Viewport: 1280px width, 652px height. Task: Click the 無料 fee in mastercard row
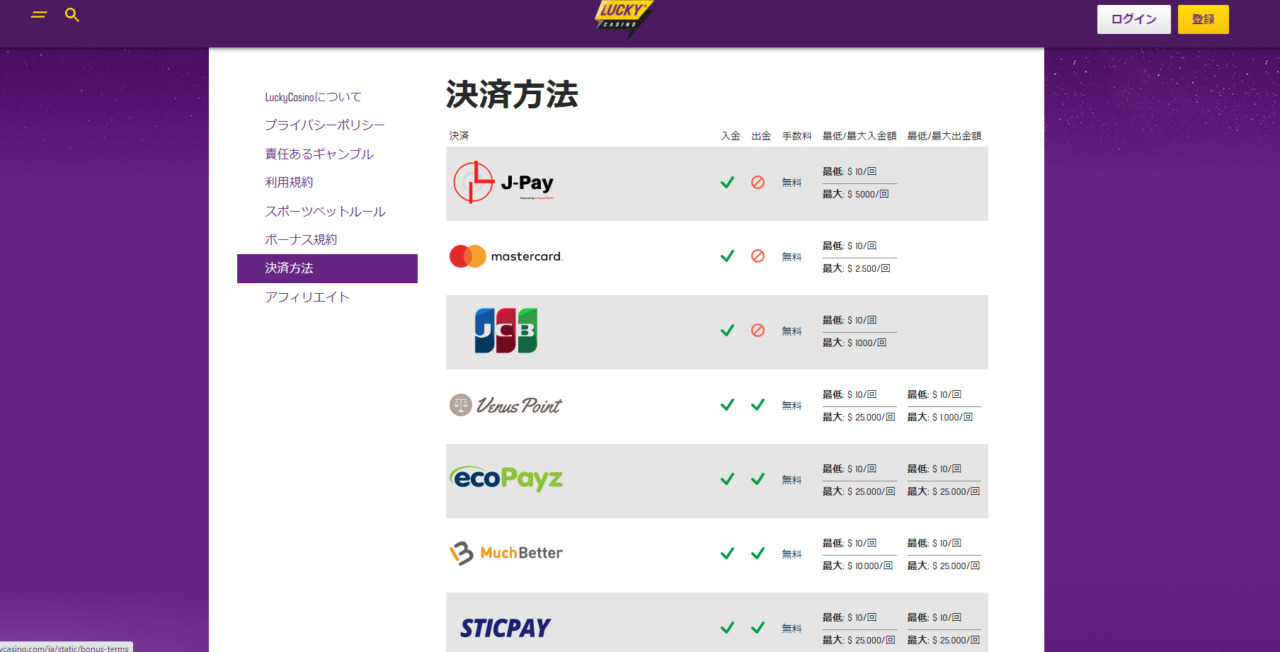click(792, 257)
